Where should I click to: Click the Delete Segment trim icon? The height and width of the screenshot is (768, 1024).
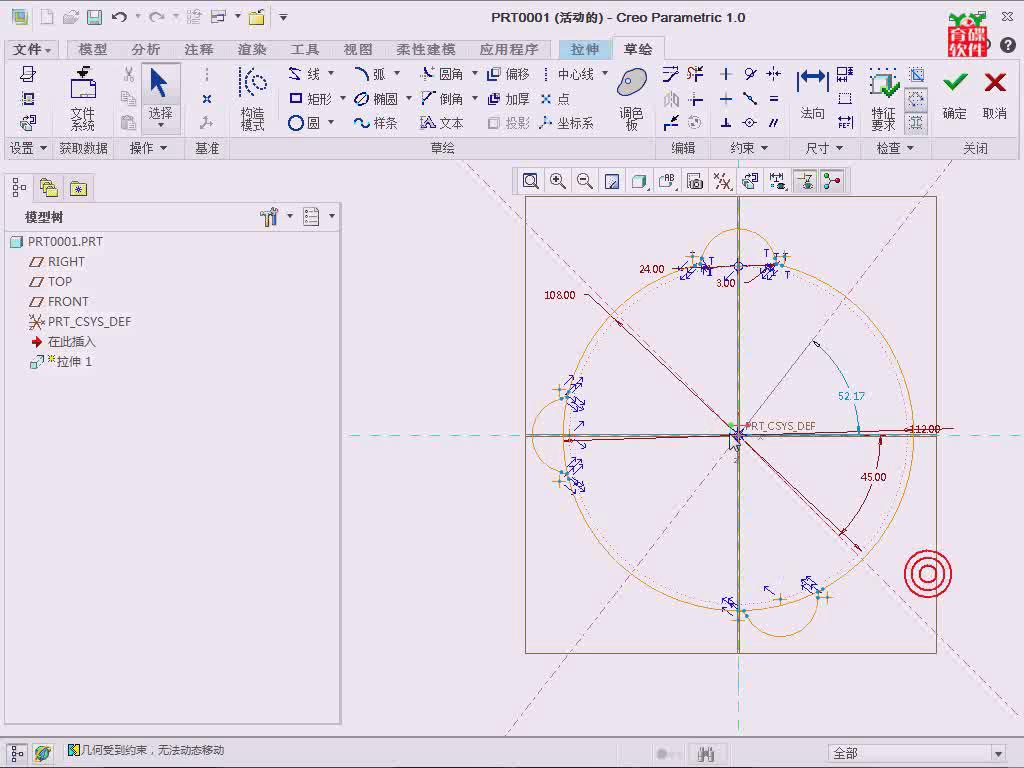[x=695, y=74]
